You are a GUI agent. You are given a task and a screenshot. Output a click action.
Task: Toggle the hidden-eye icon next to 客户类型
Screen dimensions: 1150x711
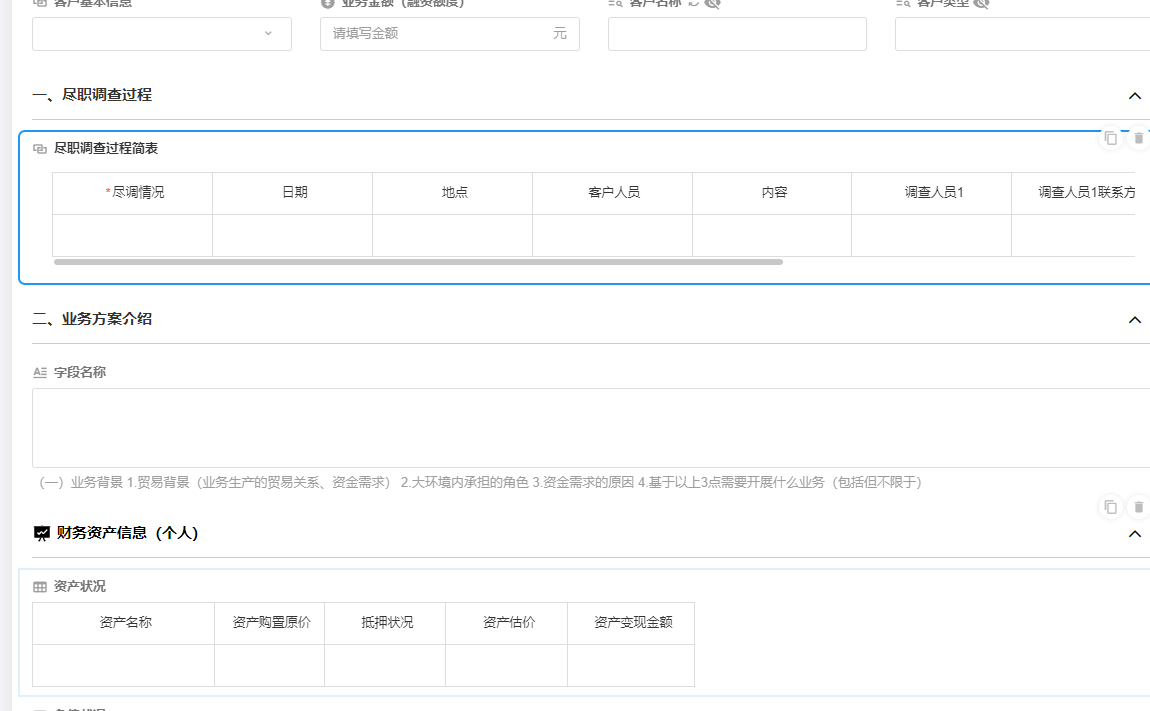pyautogui.click(x=981, y=3)
